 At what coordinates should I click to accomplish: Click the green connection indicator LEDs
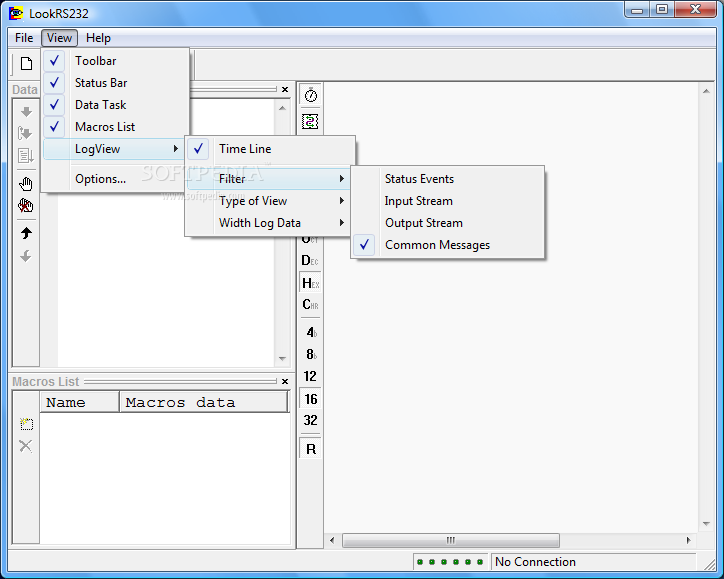click(450, 562)
